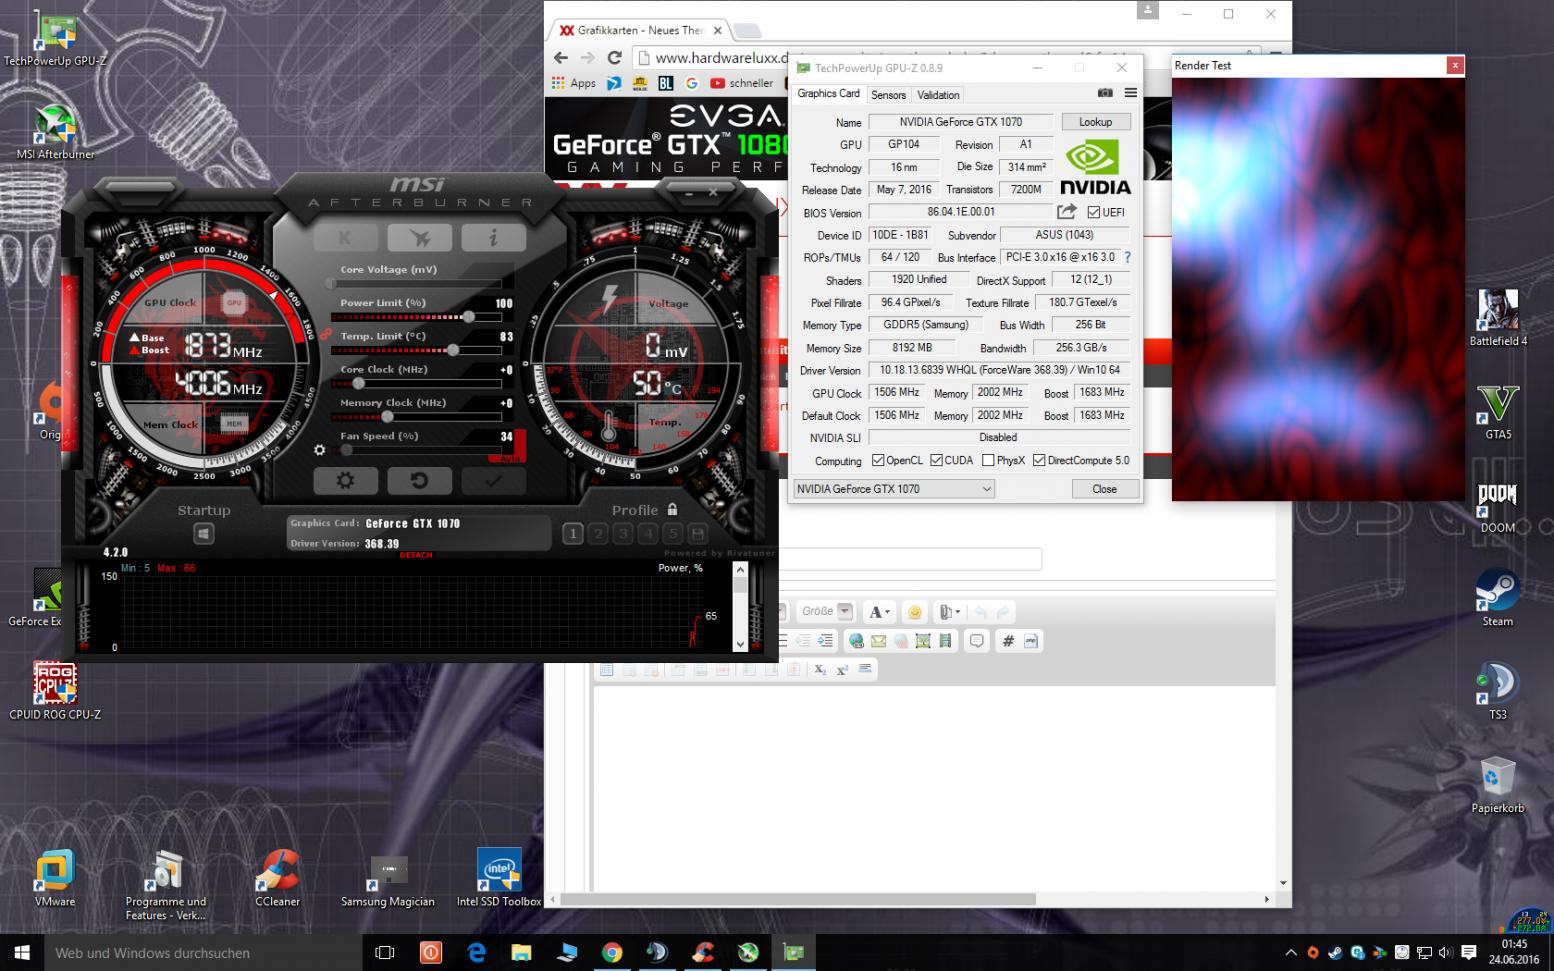
Task: Toggle the PhysX checkbox
Action: coord(988,461)
